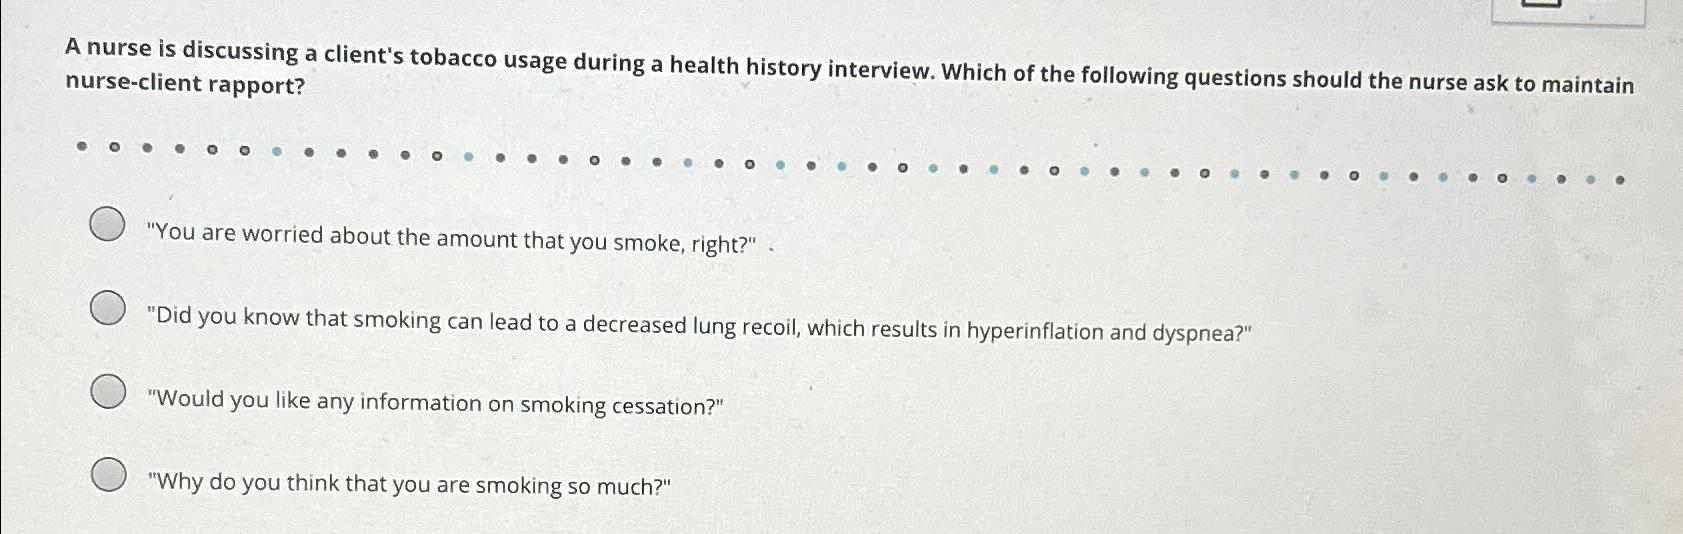Click the nurse-client rapport question text
Image resolution: width=1683 pixels, height=534 pixels.
(850, 69)
